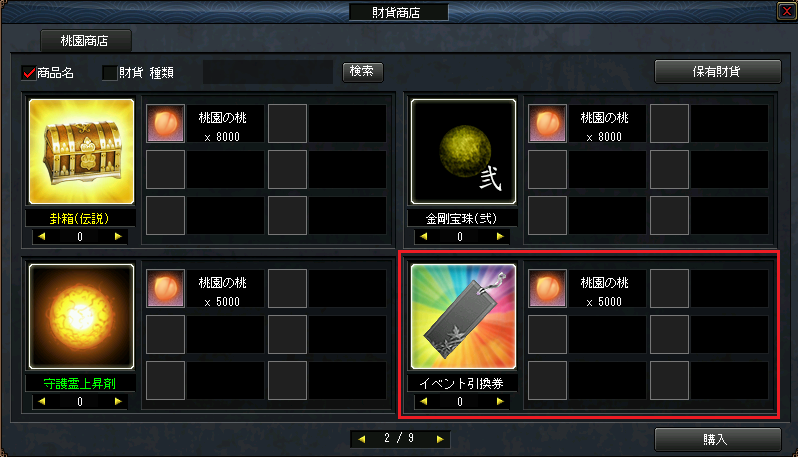The height and width of the screenshot is (457, 798).
Task: Click the peach cost icon for イベント引換券
Action: point(547,289)
